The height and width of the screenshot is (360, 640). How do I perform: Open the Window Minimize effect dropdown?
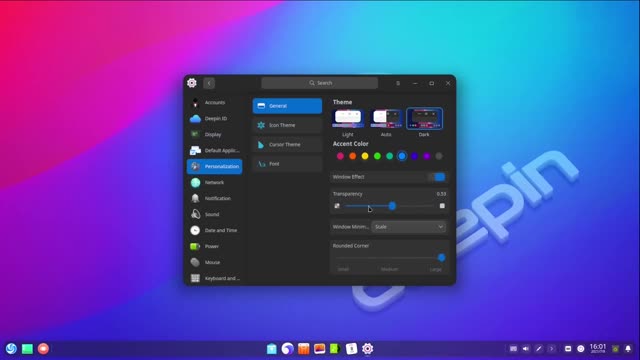[x=409, y=227]
